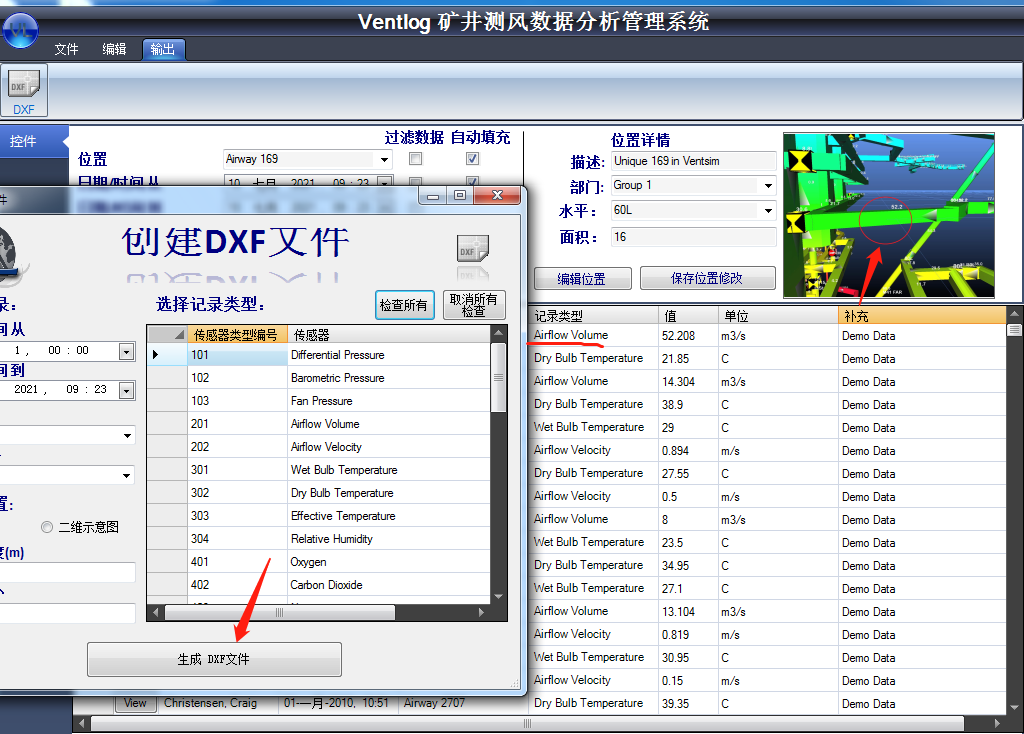Click the 生成 DXF文件 button

214,659
